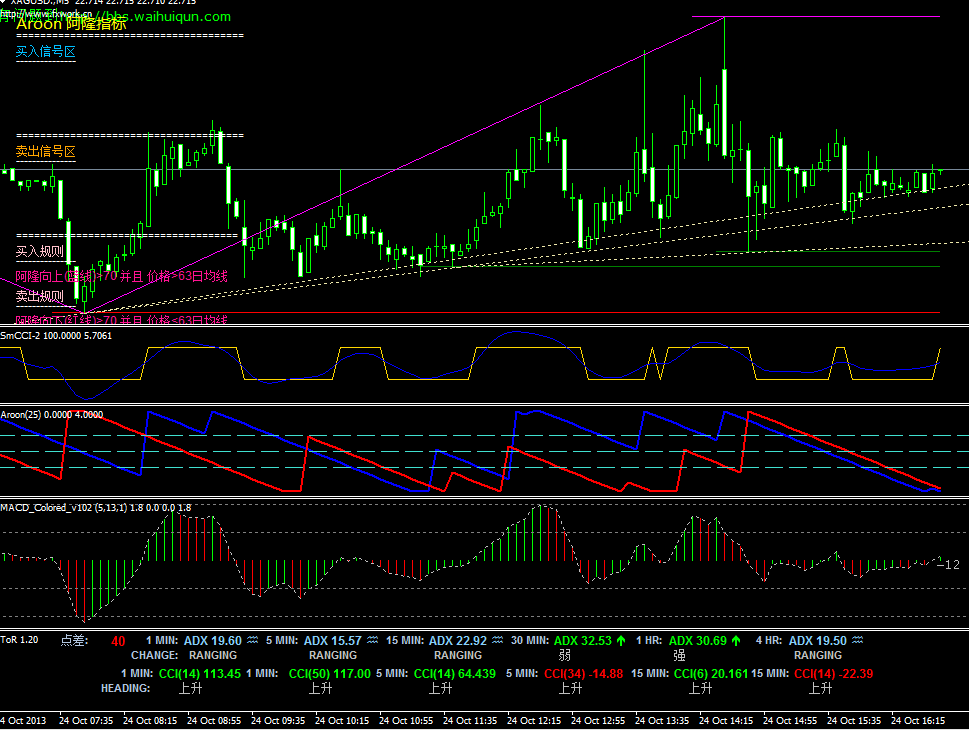Image resolution: width=969 pixels, height=730 pixels.
Task: Click the ranging wave icon beside ADX 19.50
Action: 858,640
